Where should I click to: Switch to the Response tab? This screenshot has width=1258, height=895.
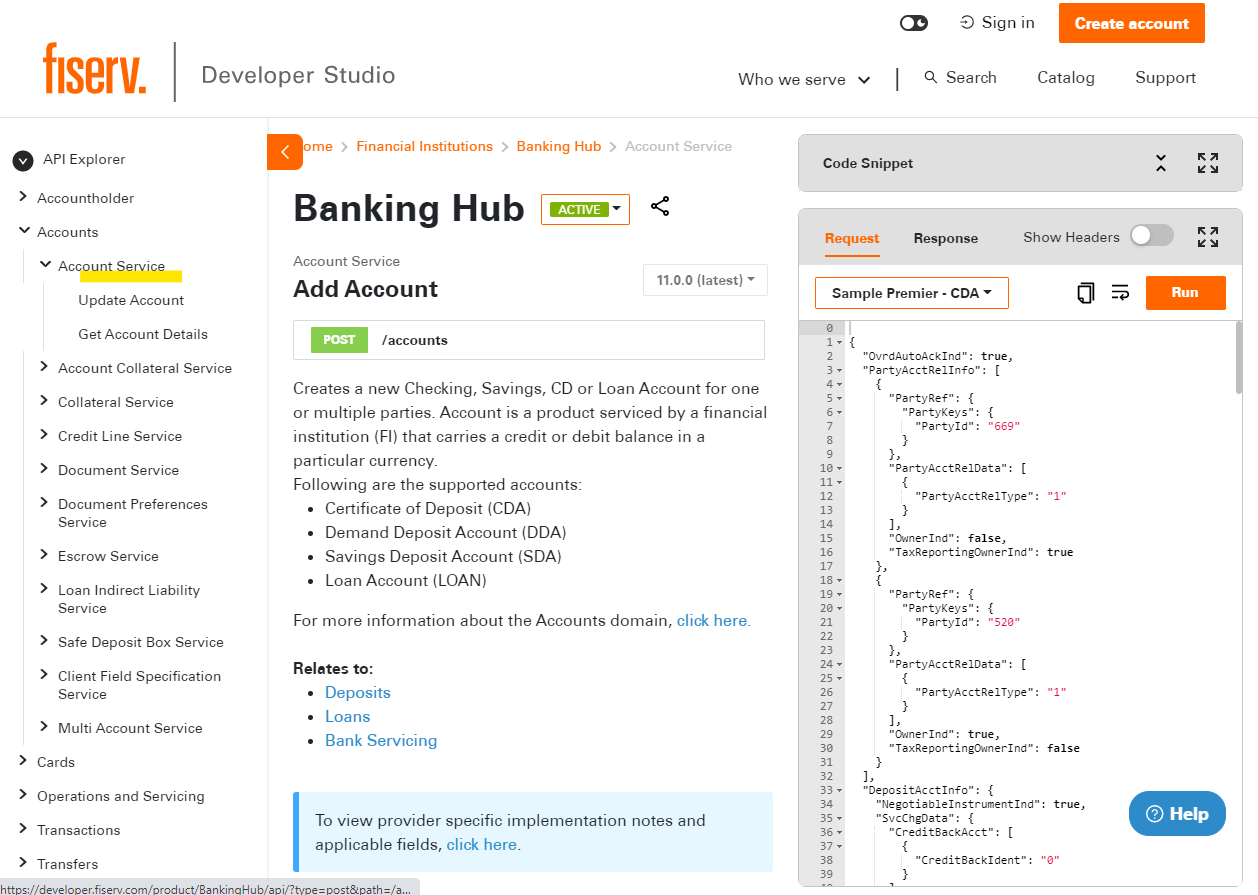tap(946, 238)
